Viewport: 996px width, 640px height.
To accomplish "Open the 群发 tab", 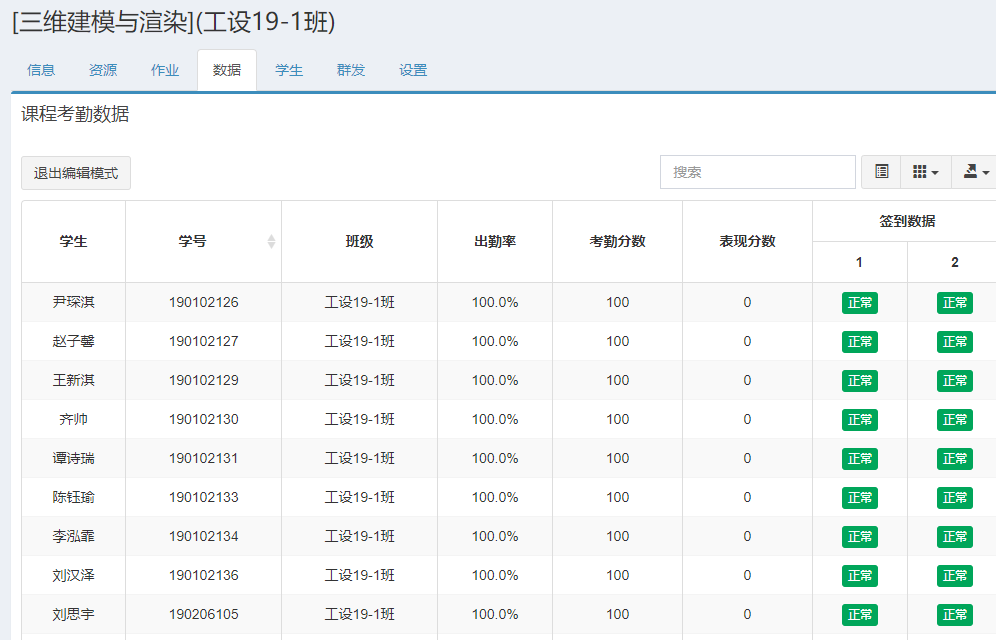I will click(351, 70).
